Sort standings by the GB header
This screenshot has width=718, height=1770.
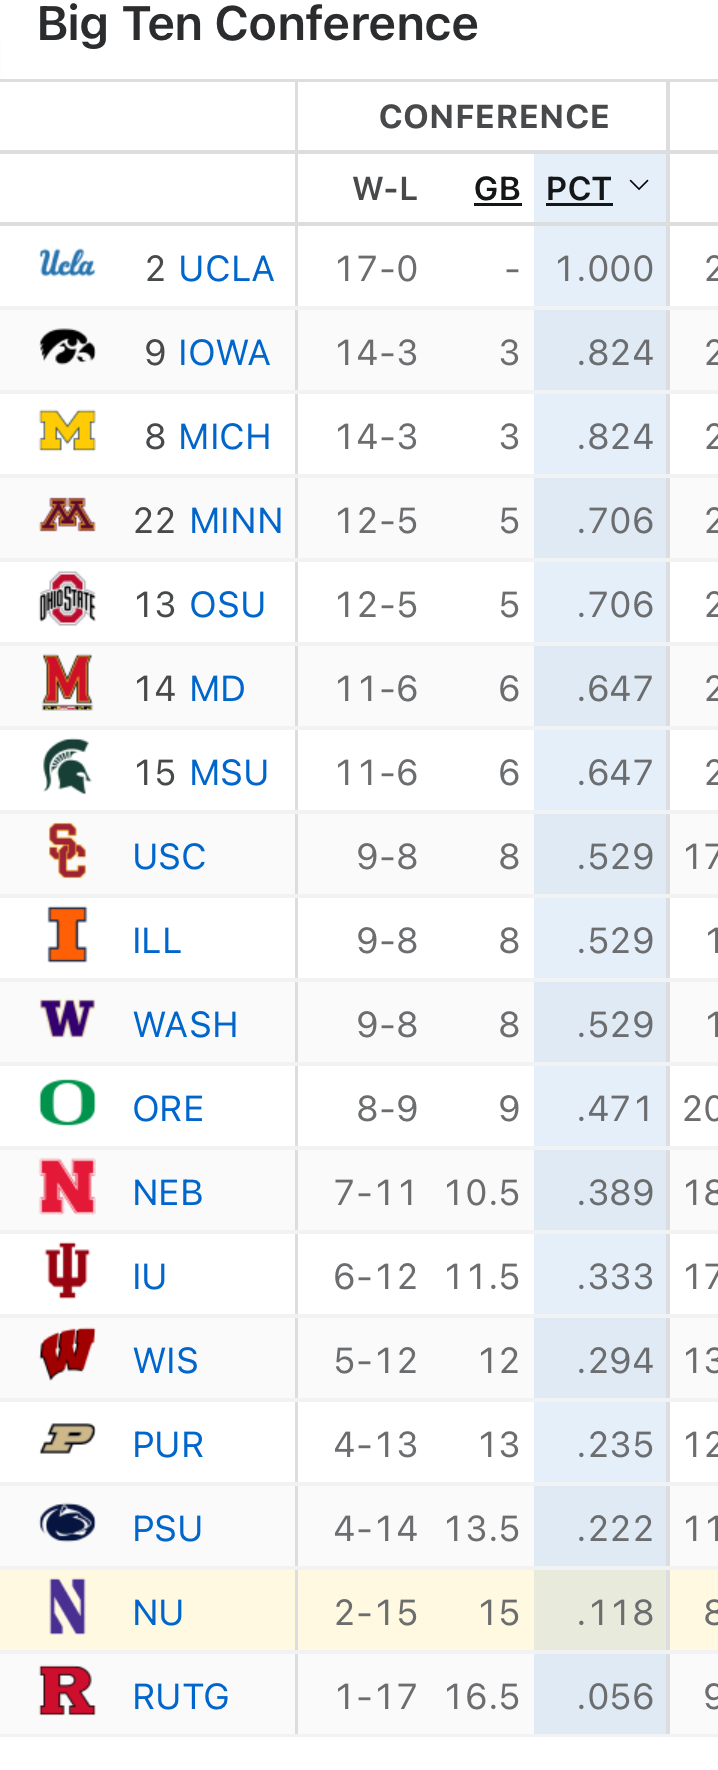[497, 189]
